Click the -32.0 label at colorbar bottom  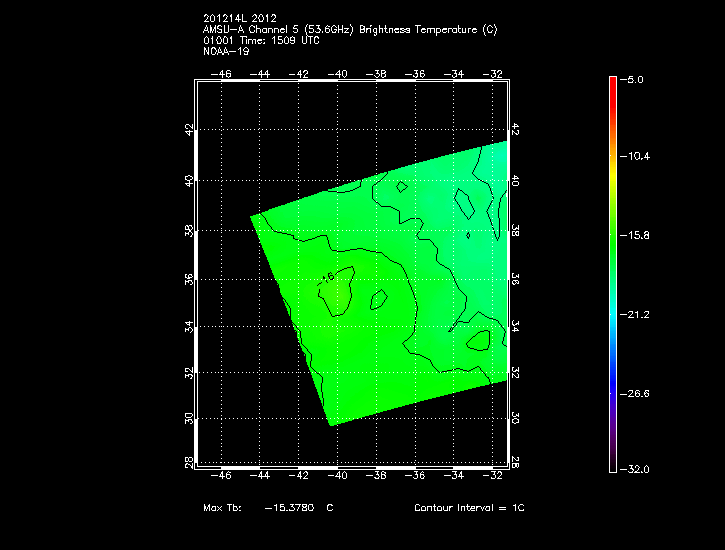(x=637, y=469)
